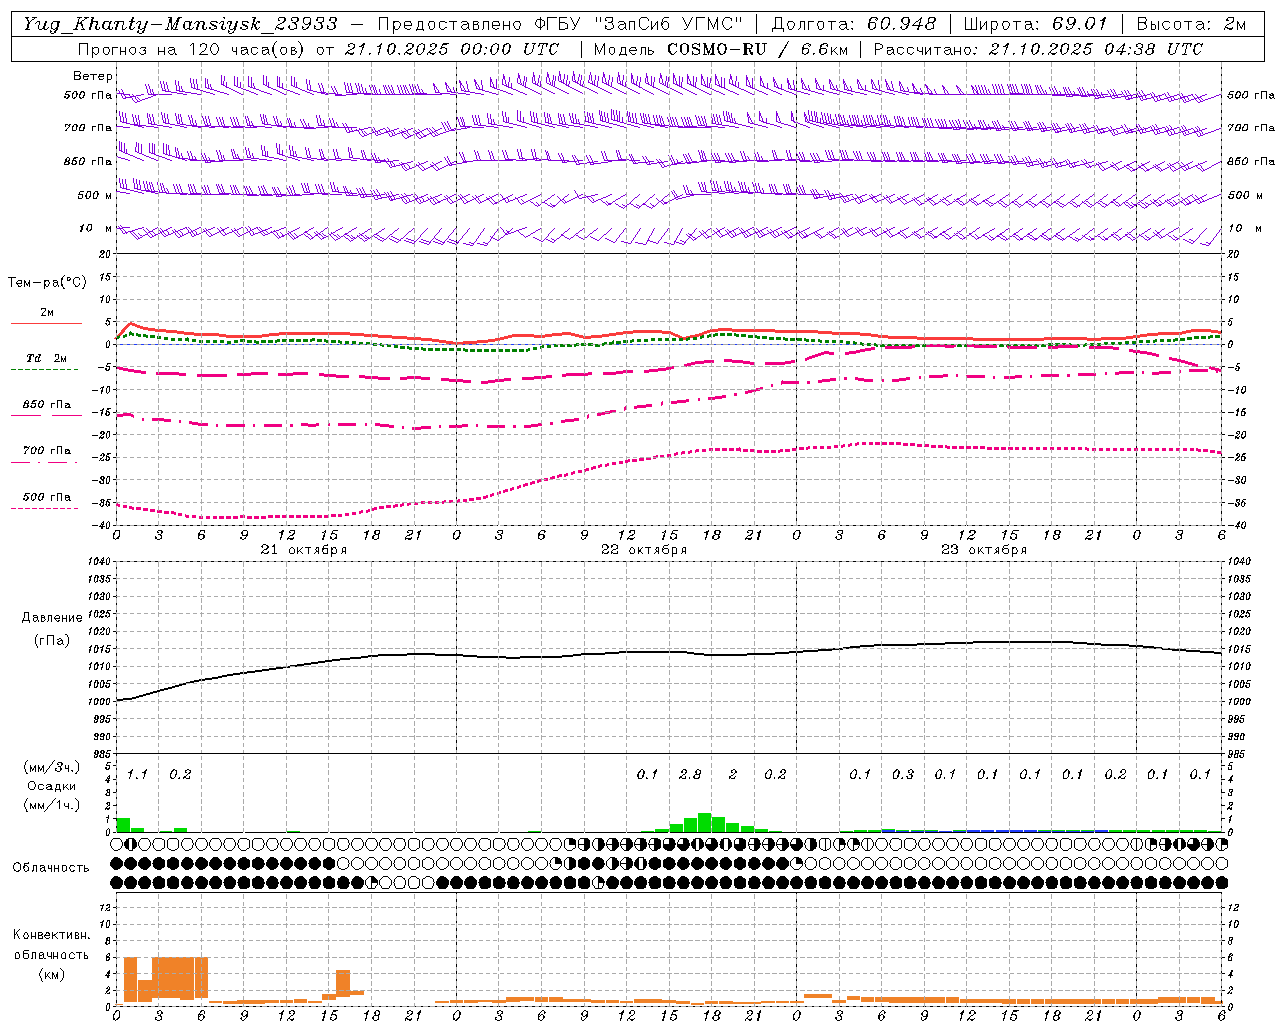This screenshot has width=1280, height=1024.
Task: Click the 2.8 precipitation amount value
Action: (690, 775)
